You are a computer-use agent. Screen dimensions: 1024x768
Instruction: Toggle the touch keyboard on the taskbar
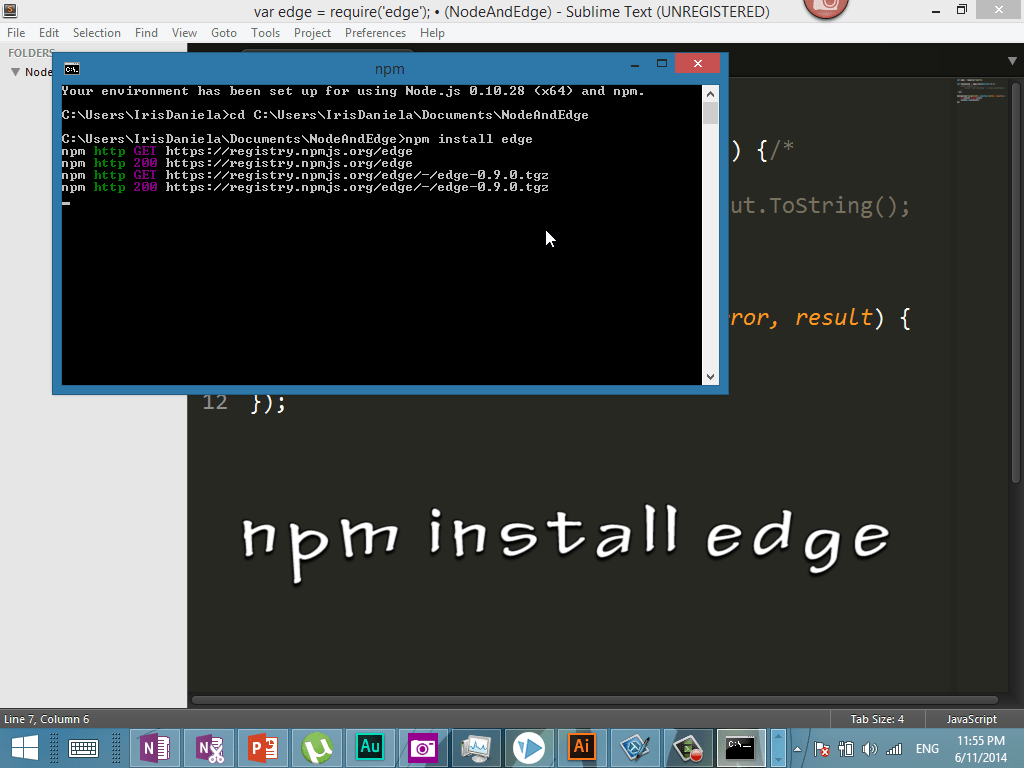[84, 747]
